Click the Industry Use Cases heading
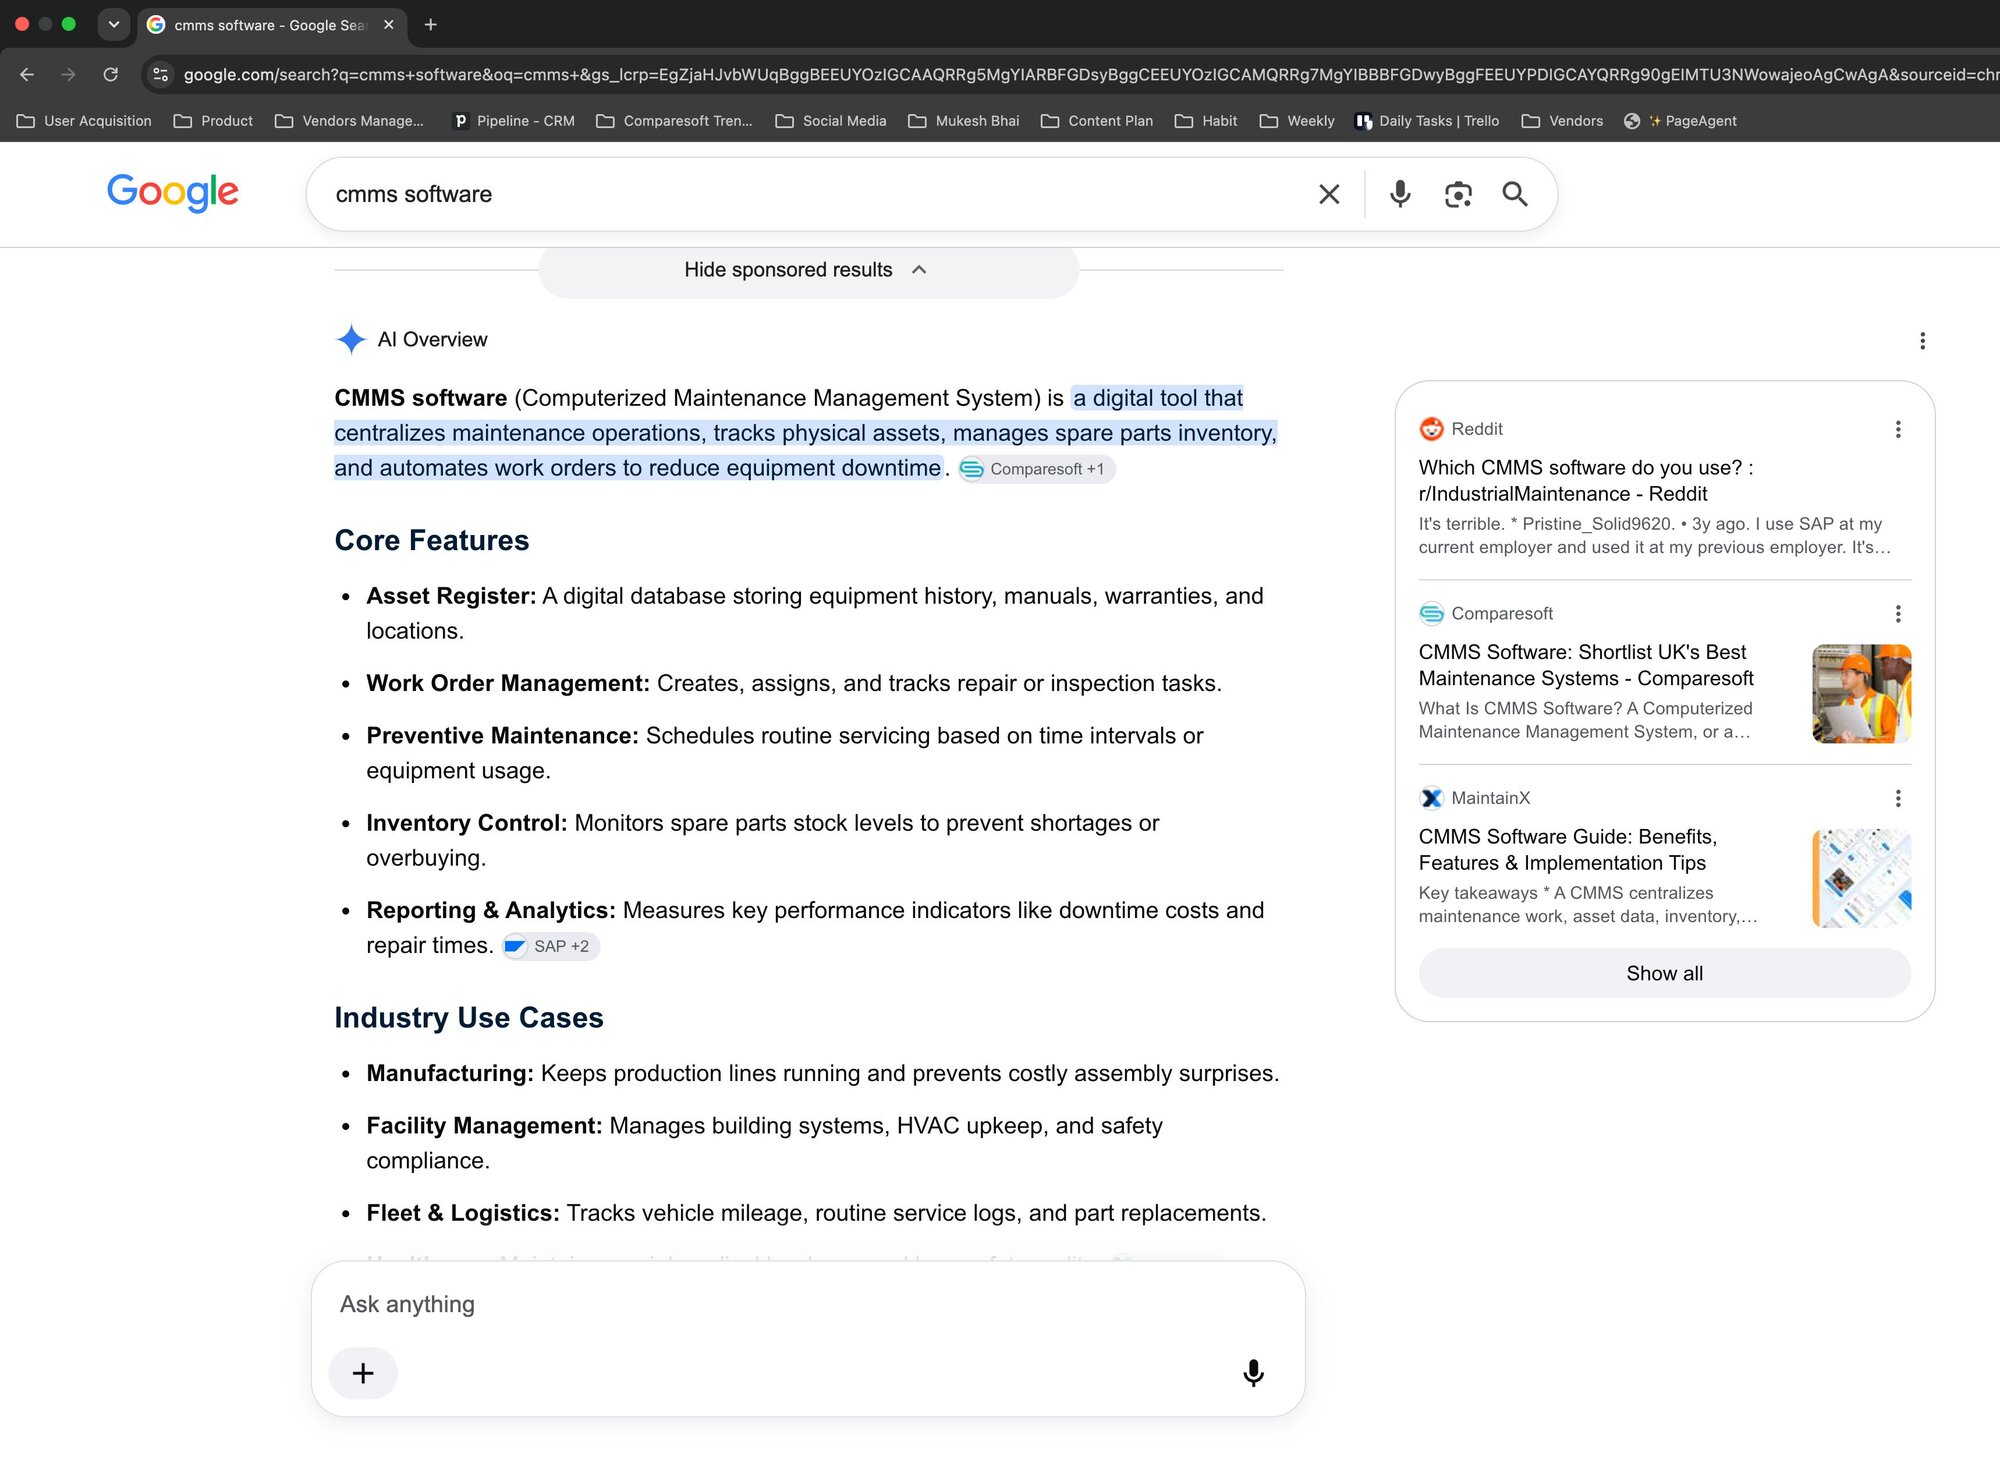The width and height of the screenshot is (2000, 1467). tap(469, 1017)
